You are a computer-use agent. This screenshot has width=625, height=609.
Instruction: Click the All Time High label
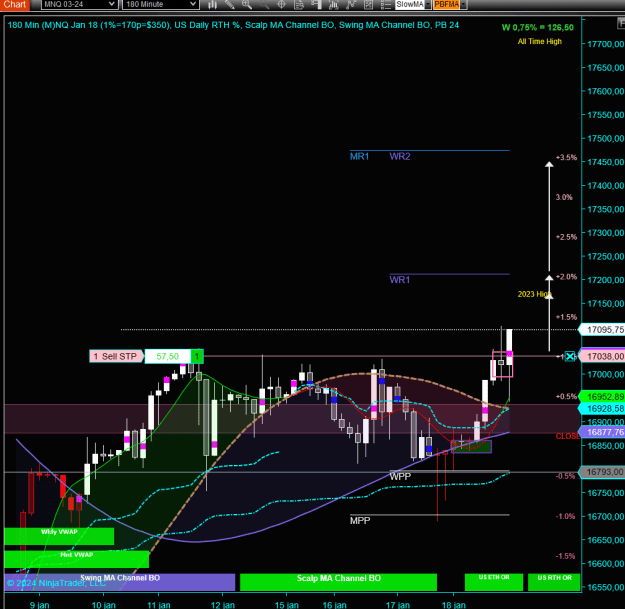coord(540,41)
